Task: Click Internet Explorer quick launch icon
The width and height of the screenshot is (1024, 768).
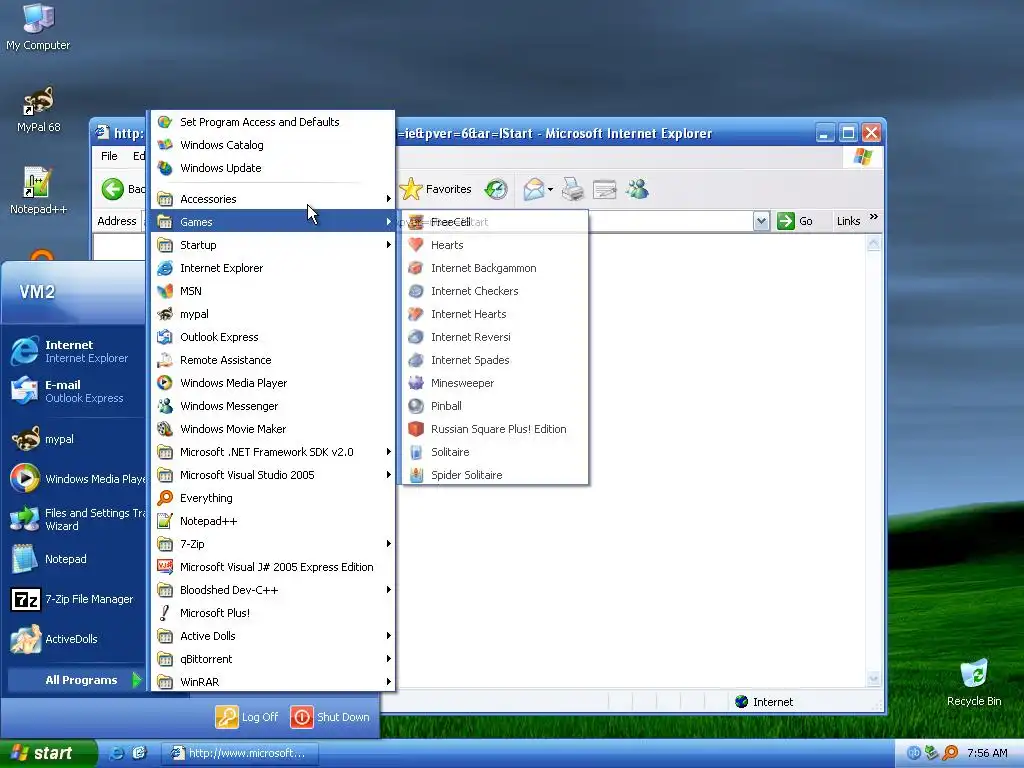Action: click(116, 753)
